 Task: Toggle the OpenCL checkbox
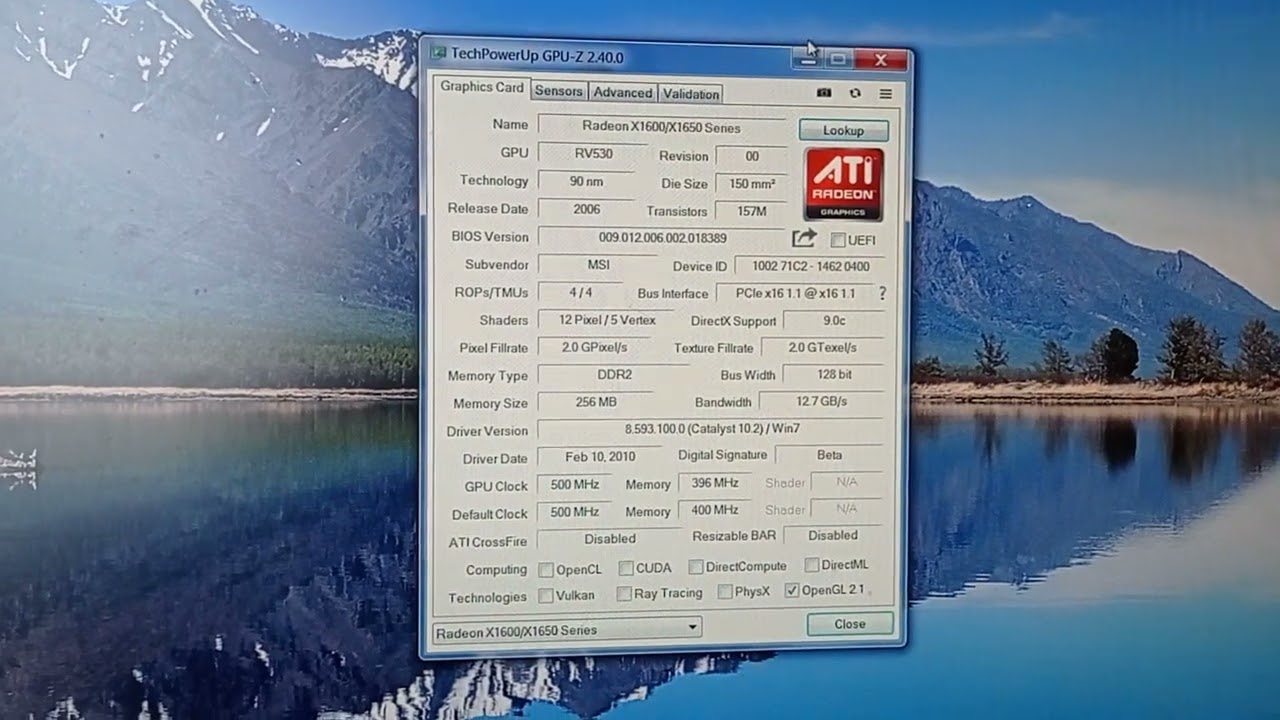(546, 569)
